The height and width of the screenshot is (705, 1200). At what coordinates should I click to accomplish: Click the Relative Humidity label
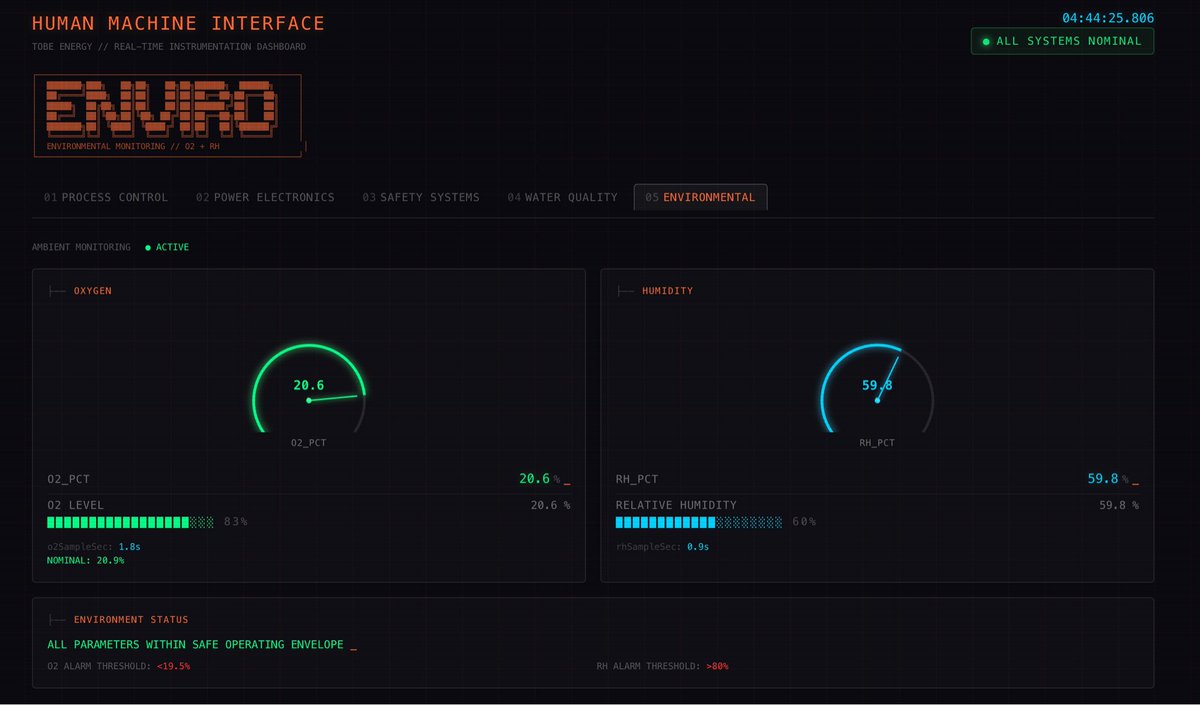pyautogui.click(x=676, y=505)
